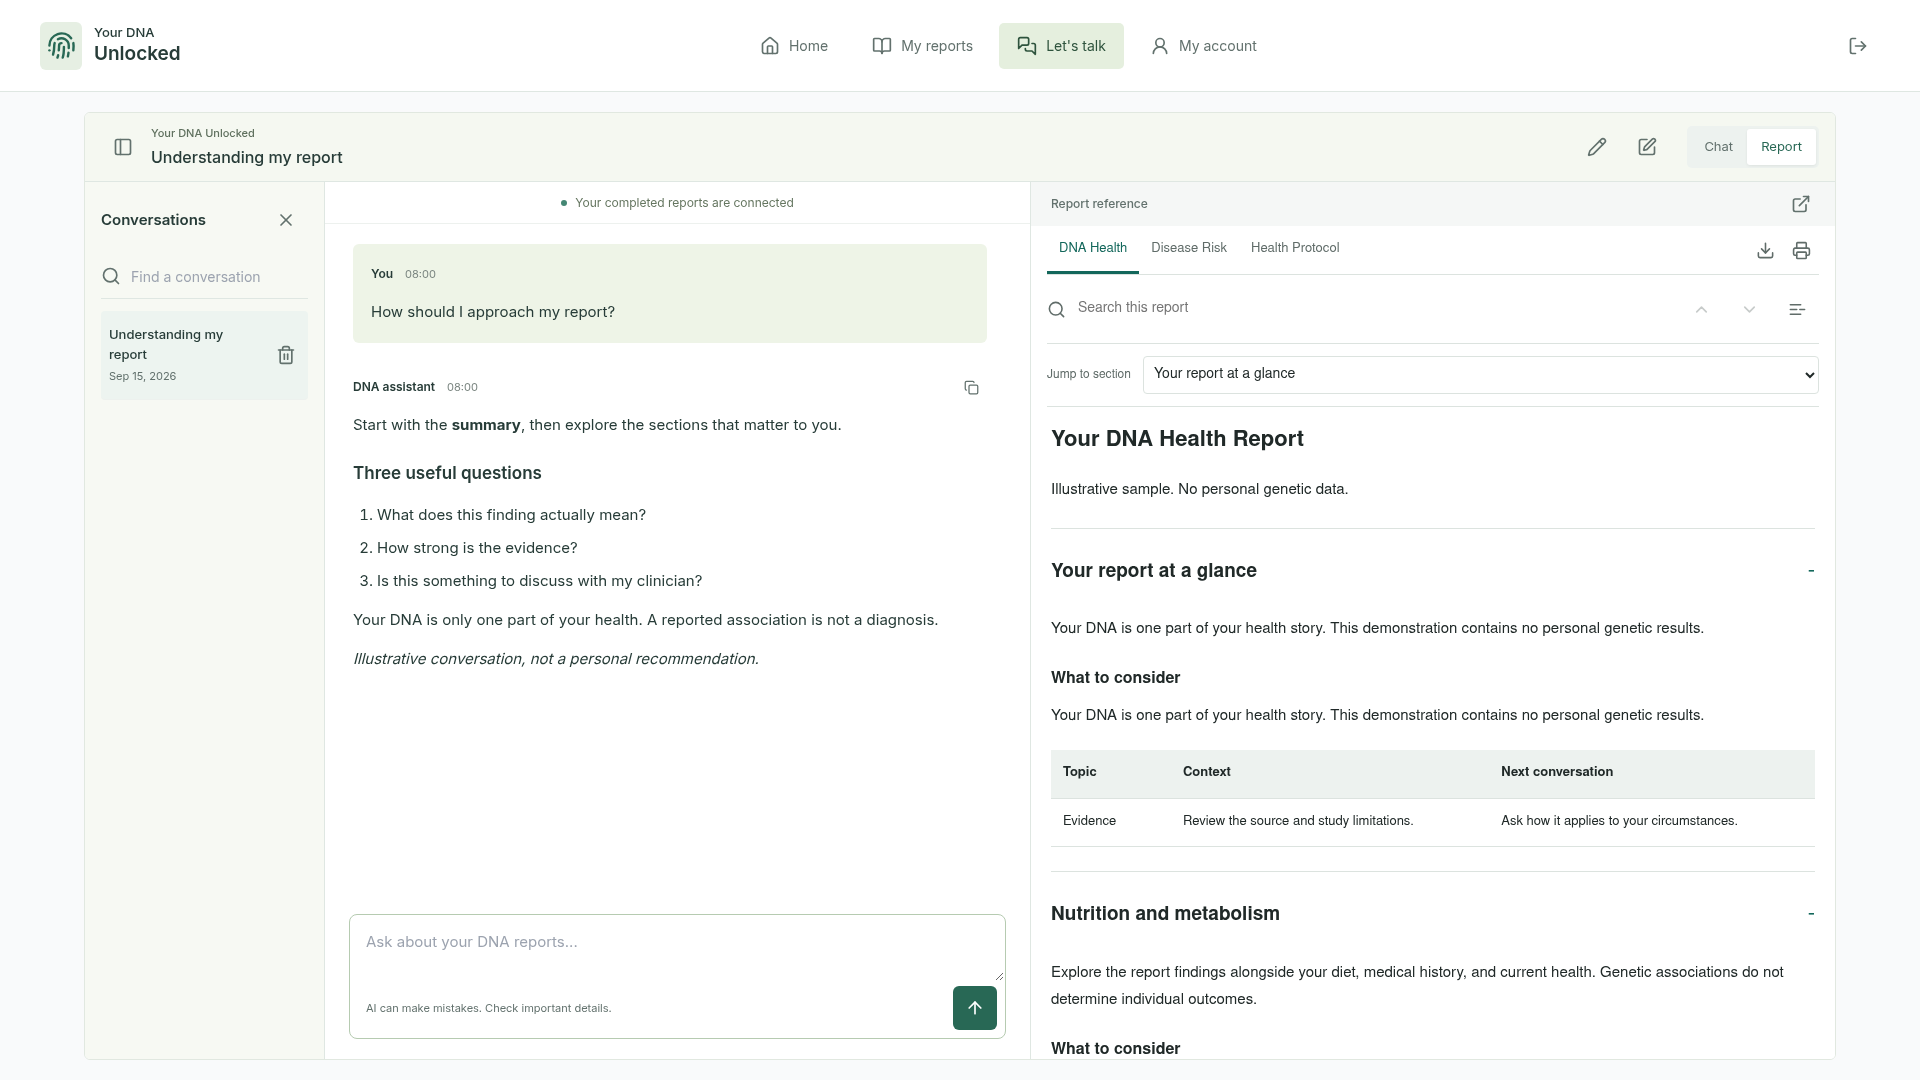Open My account
Viewport: 1920px width, 1080px height.
point(1203,46)
